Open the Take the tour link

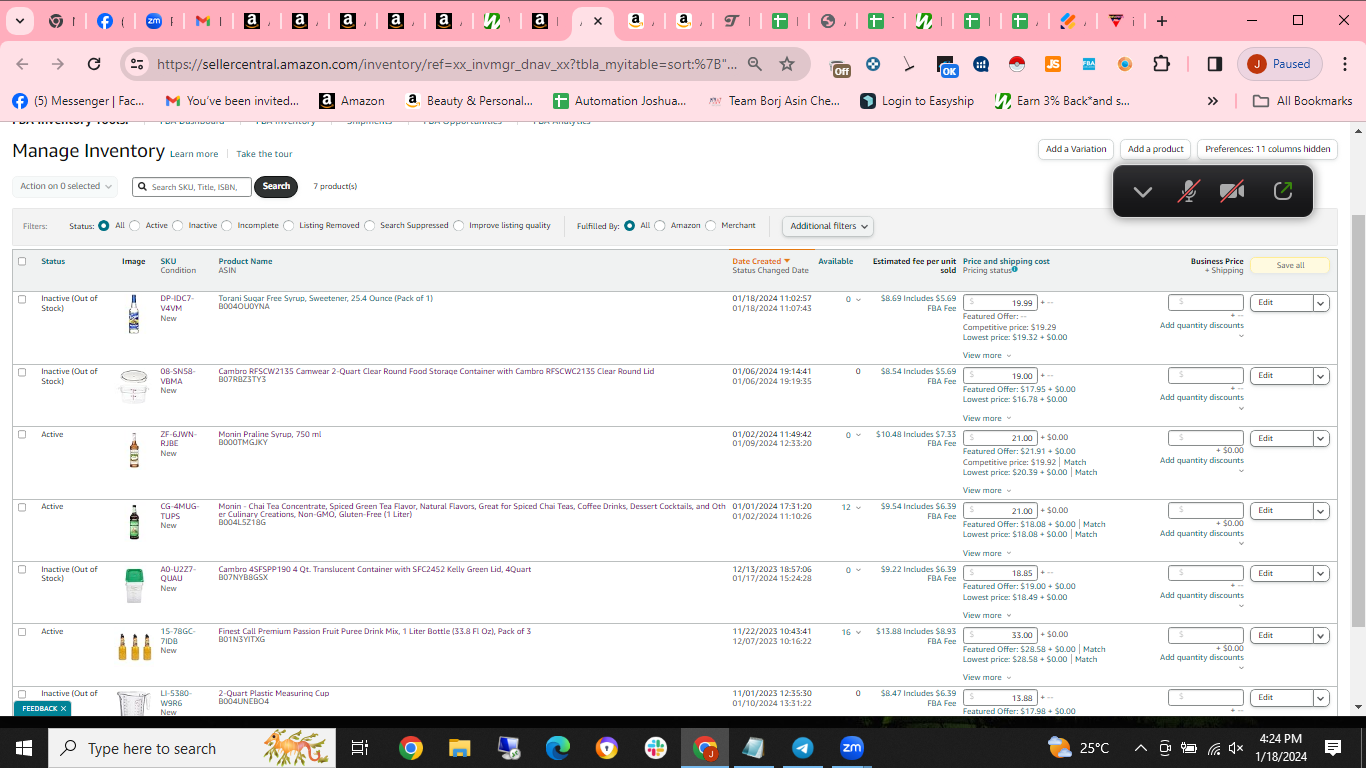[264, 154]
